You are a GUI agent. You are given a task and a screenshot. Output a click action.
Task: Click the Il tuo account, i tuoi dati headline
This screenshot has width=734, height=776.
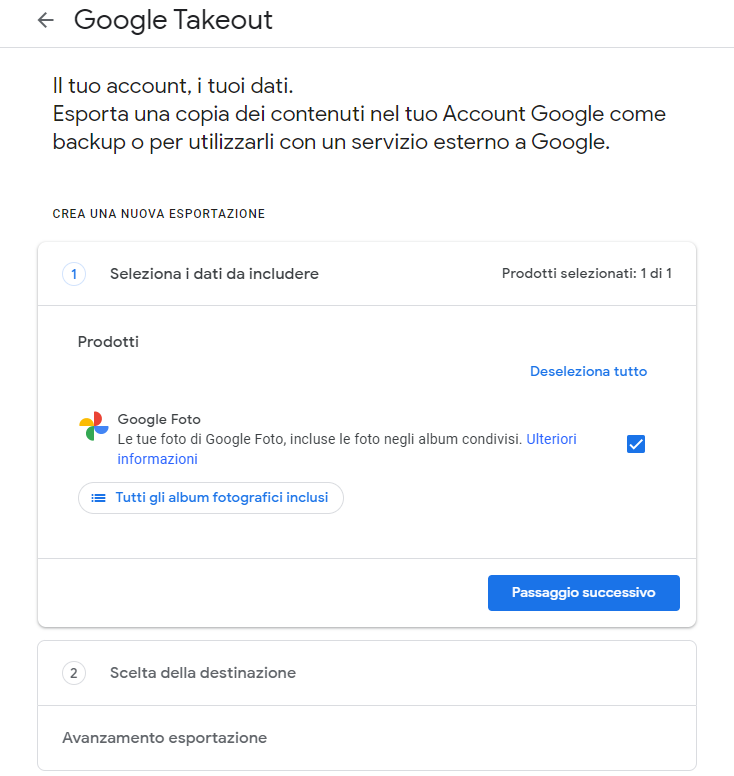[173, 86]
